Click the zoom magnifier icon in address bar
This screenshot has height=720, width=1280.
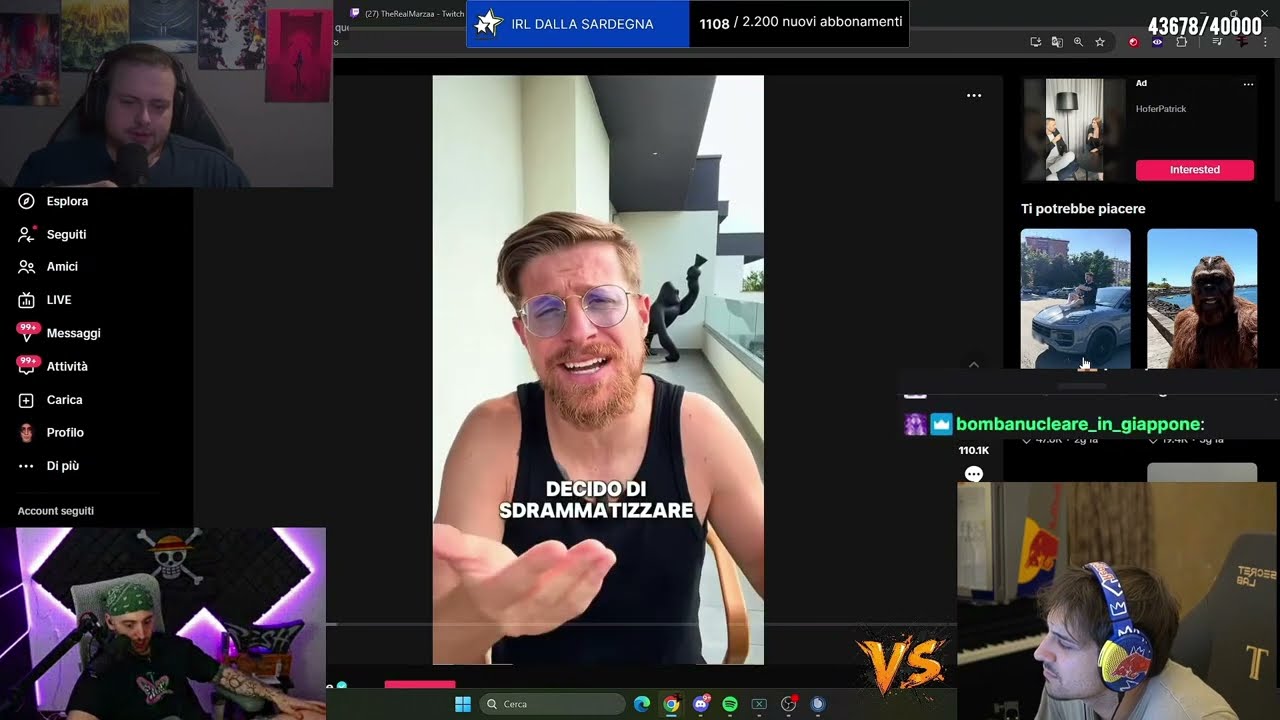[1078, 42]
